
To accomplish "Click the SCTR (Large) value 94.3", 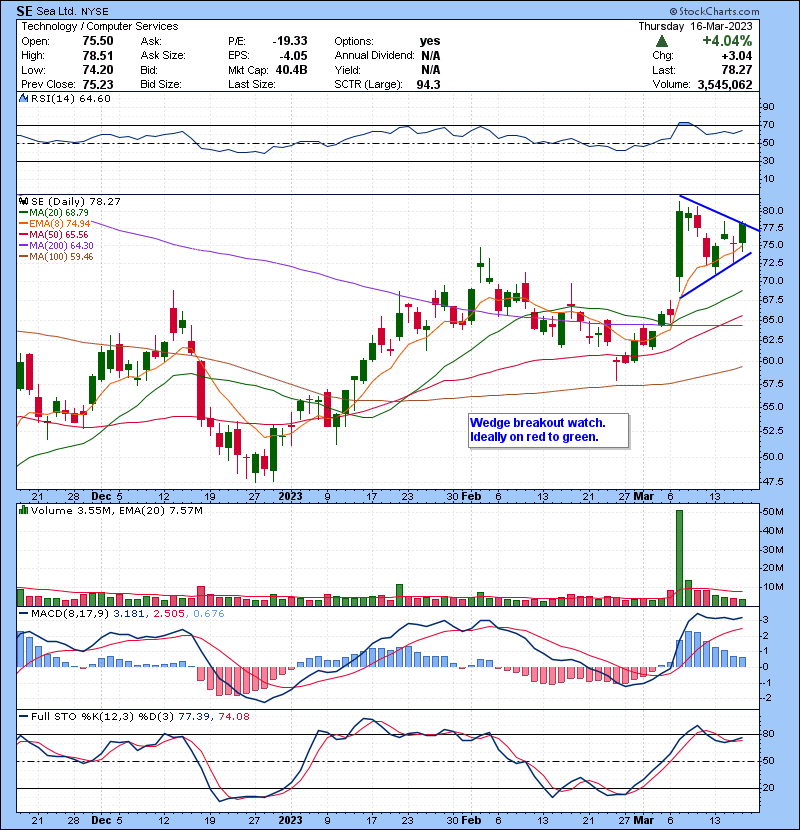I will coord(428,85).
